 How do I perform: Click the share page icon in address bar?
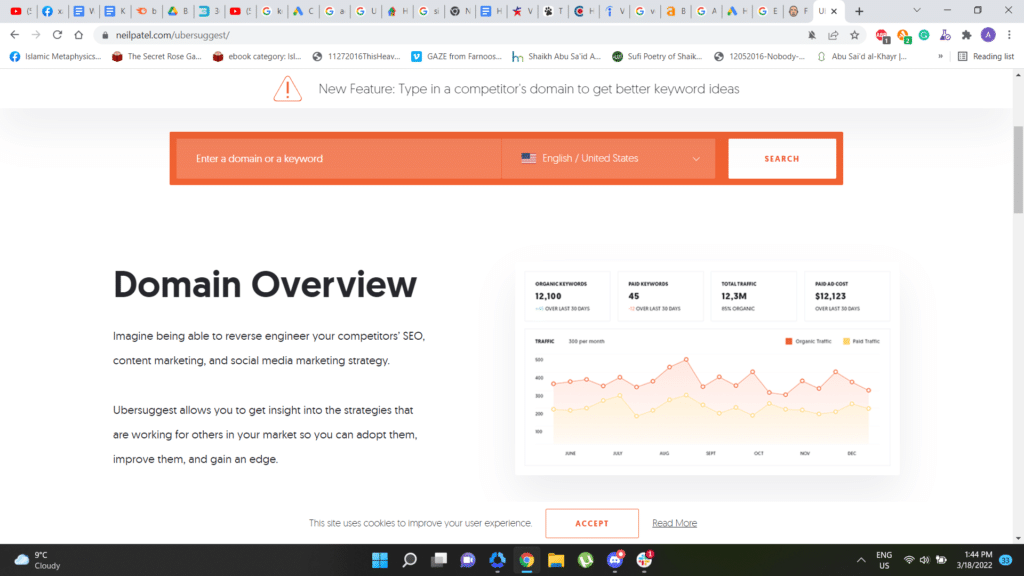coord(833,34)
